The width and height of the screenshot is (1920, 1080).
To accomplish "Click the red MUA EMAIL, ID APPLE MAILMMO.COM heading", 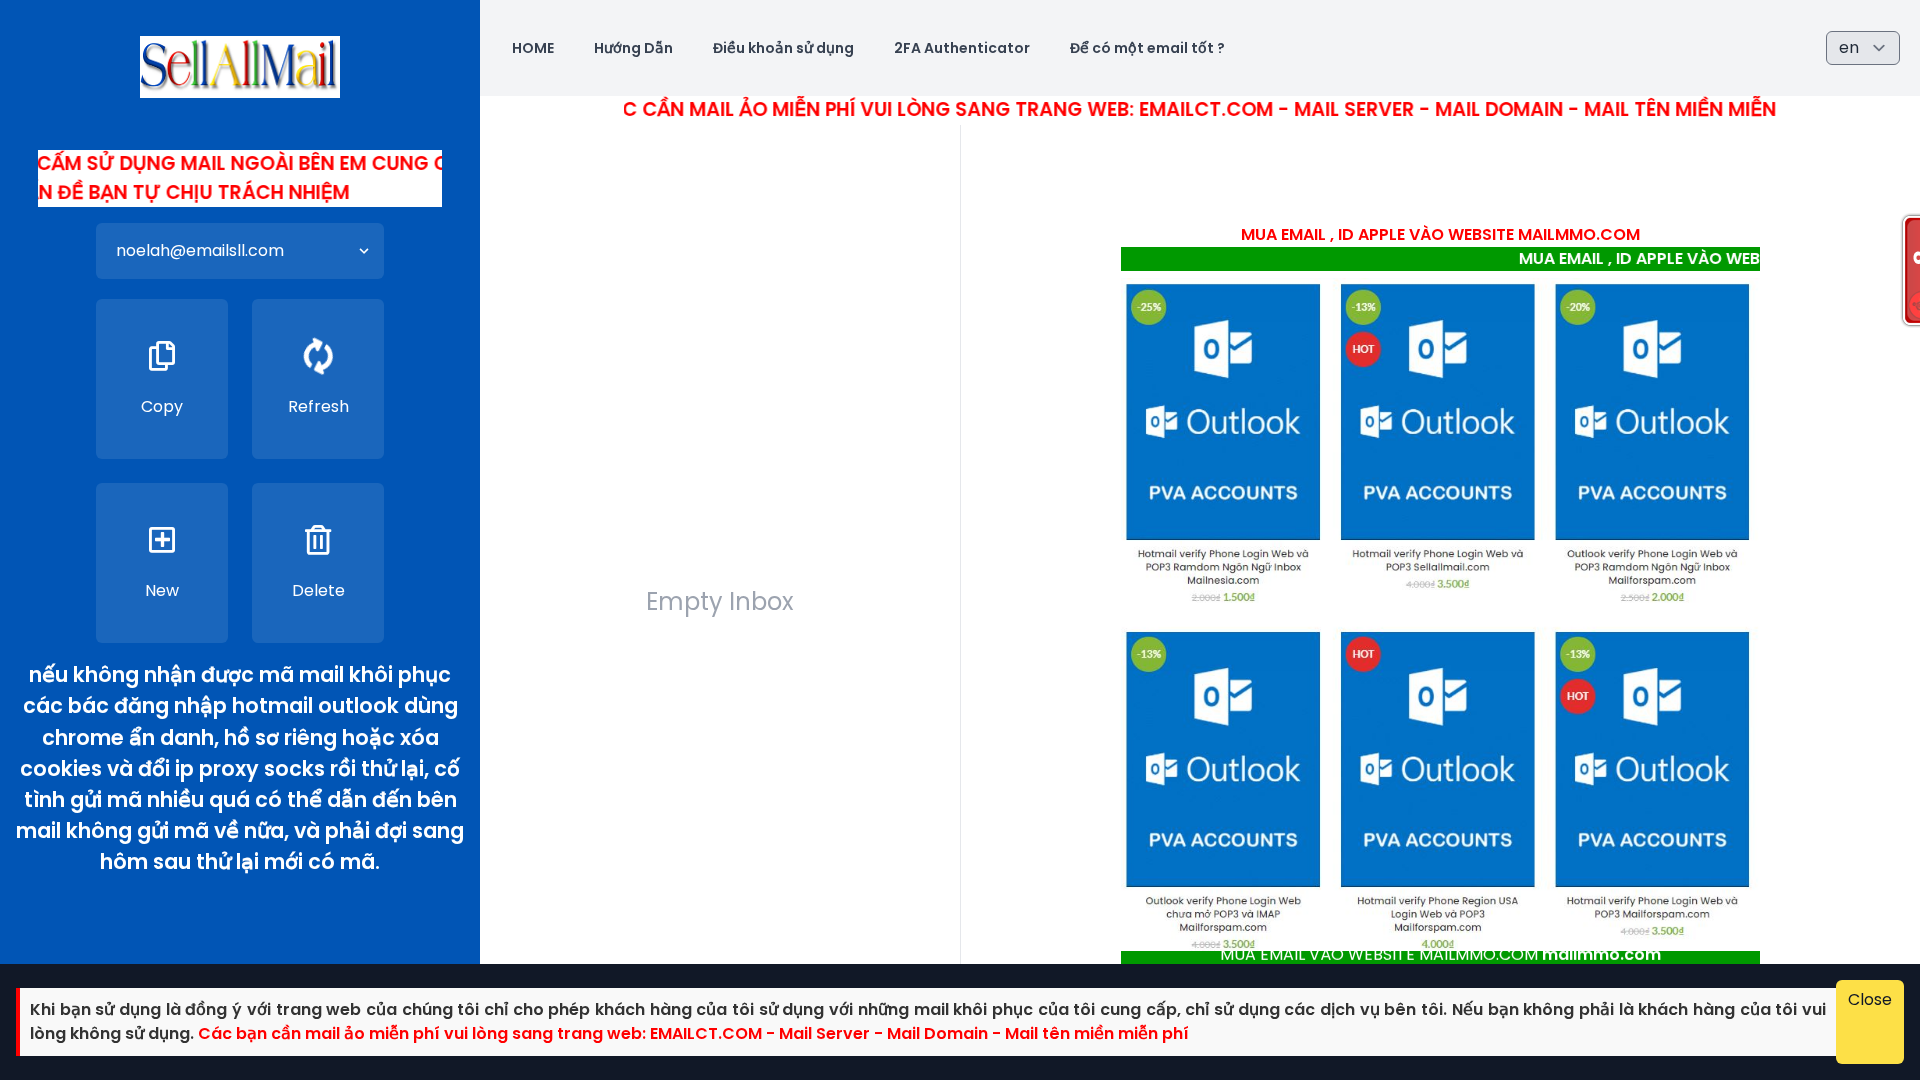I will [x=1440, y=234].
